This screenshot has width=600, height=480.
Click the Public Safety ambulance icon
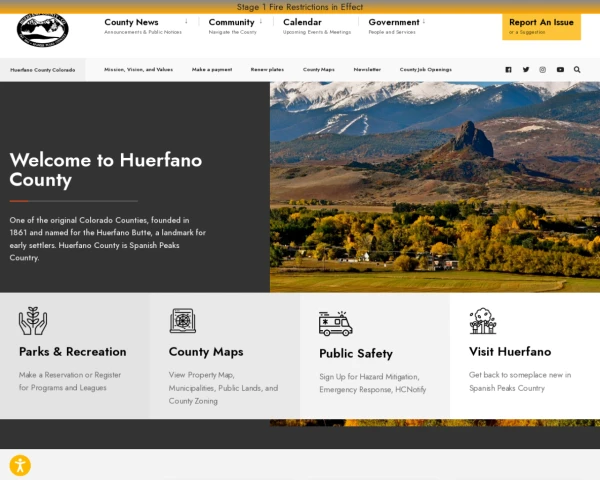click(336, 323)
